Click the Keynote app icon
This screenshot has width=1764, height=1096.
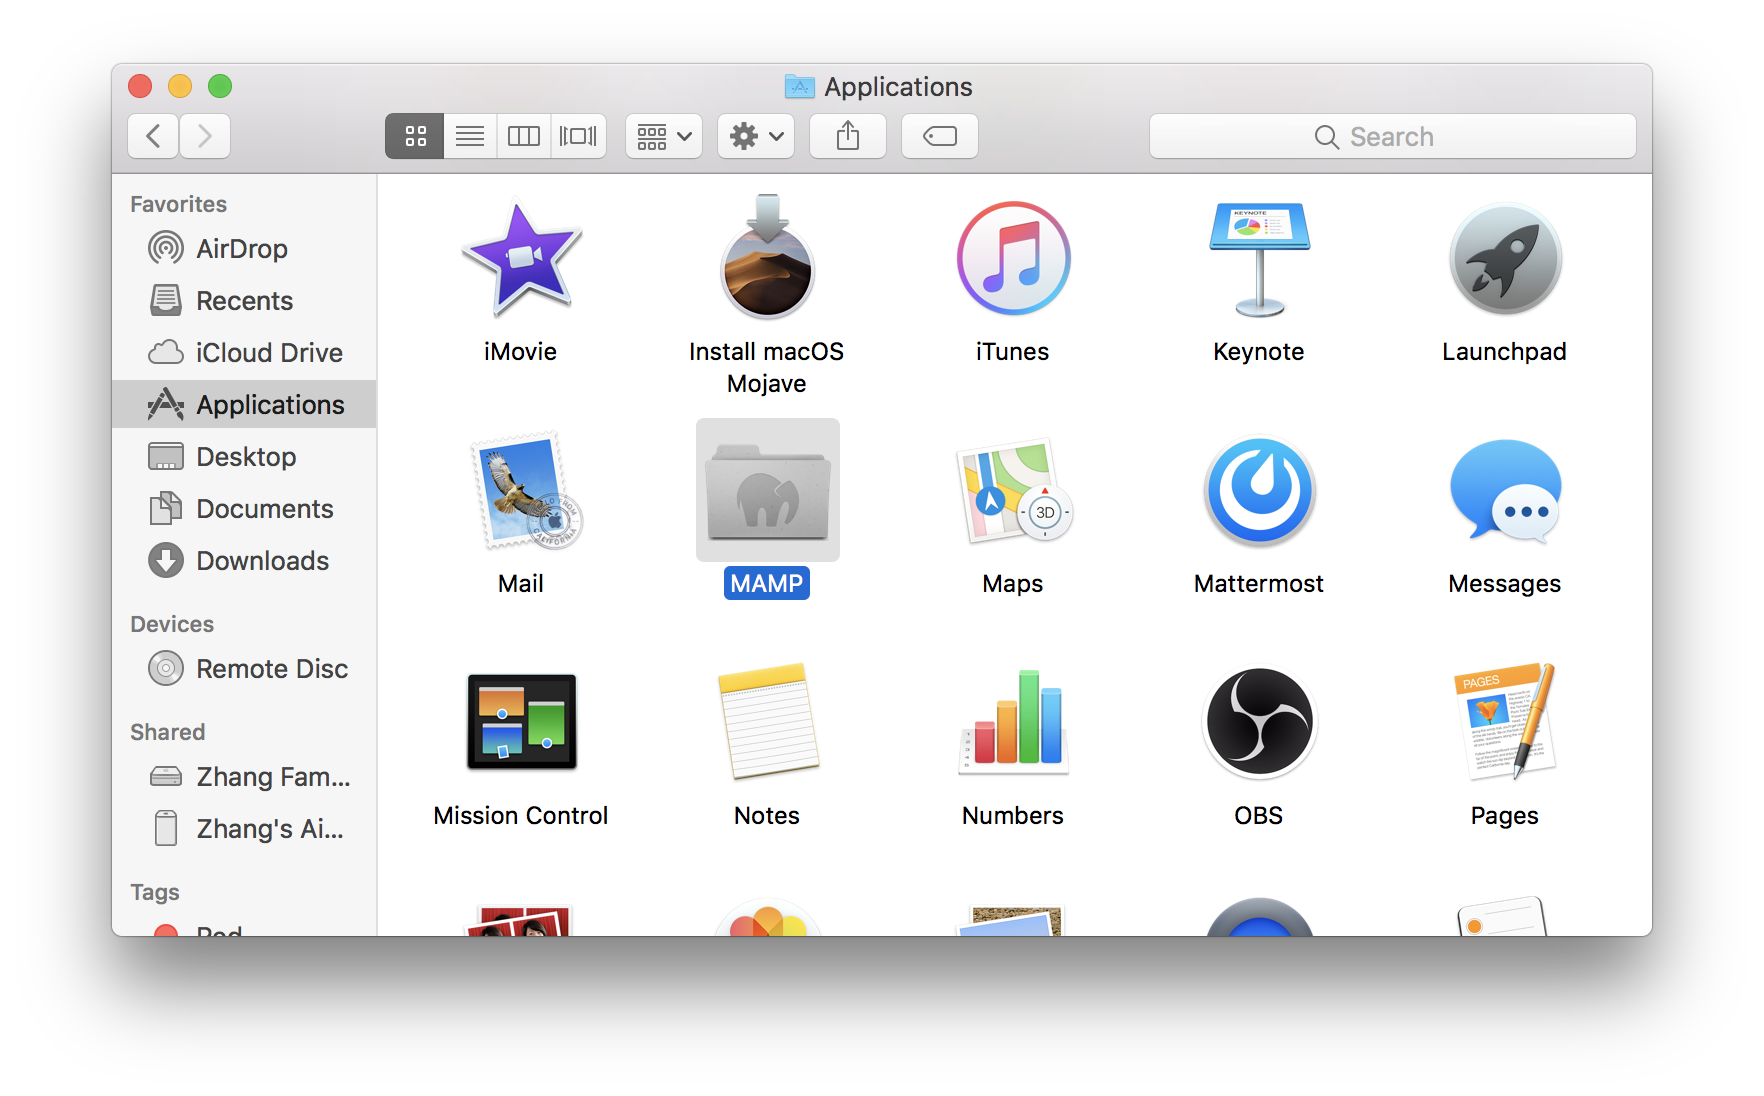click(1259, 259)
